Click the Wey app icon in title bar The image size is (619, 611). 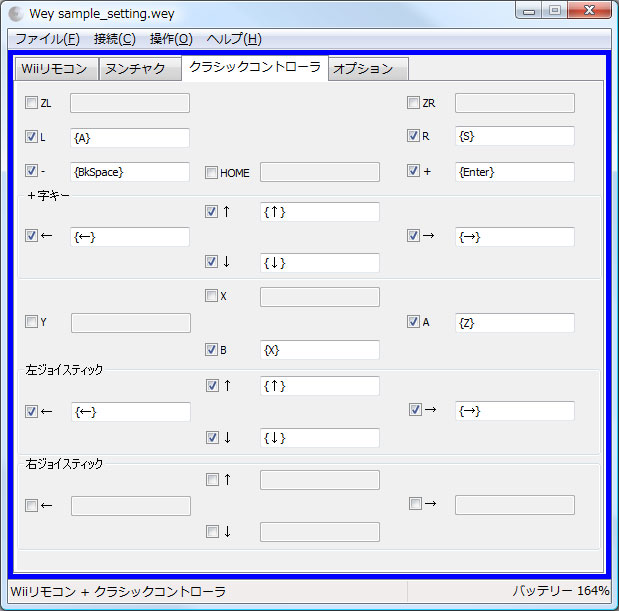[x=16, y=14]
